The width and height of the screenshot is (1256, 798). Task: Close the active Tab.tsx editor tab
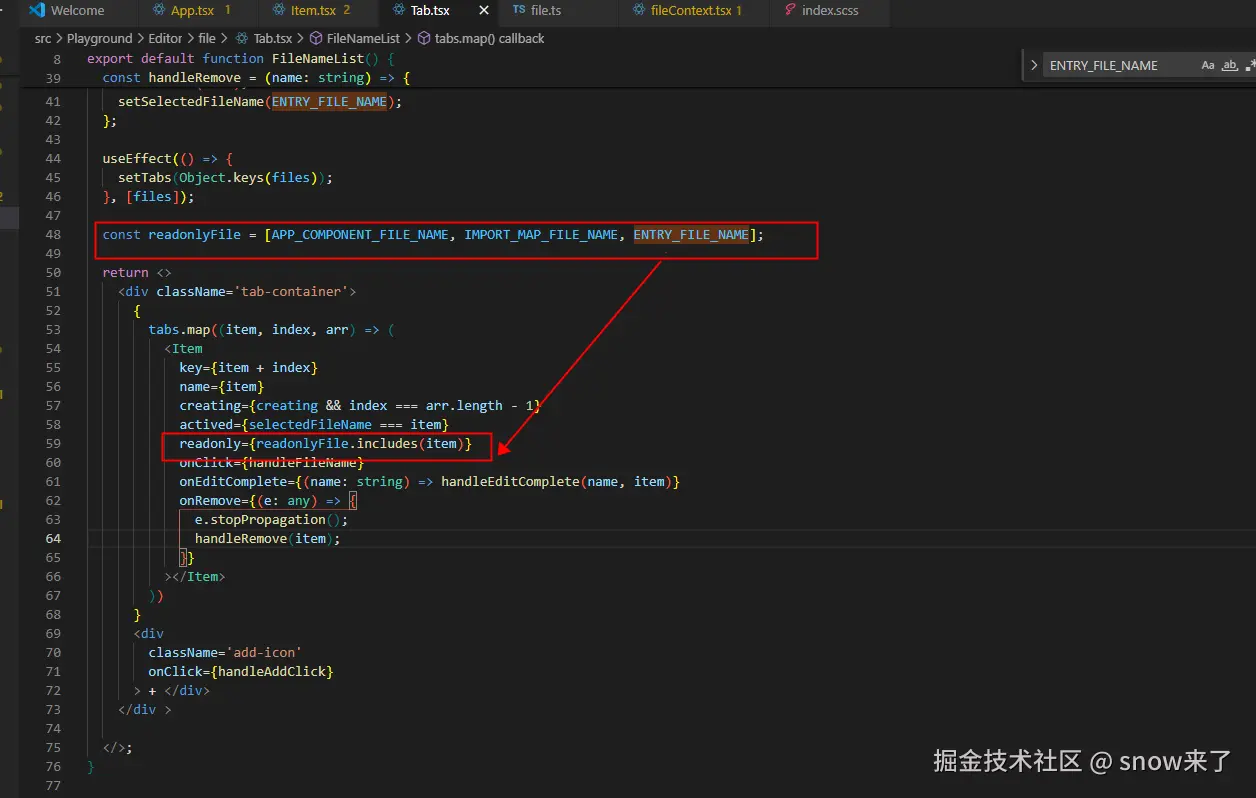(x=484, y=11)
